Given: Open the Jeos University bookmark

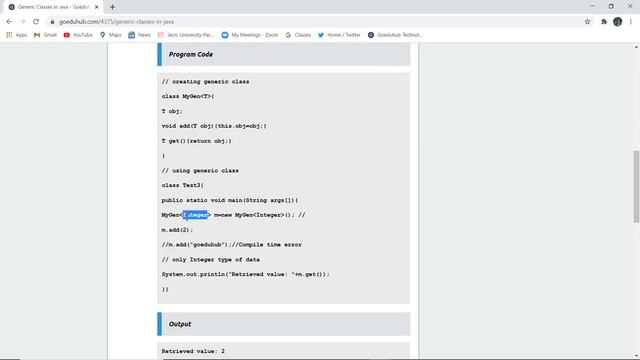Looking at the screenshot, I should [186, 35].
